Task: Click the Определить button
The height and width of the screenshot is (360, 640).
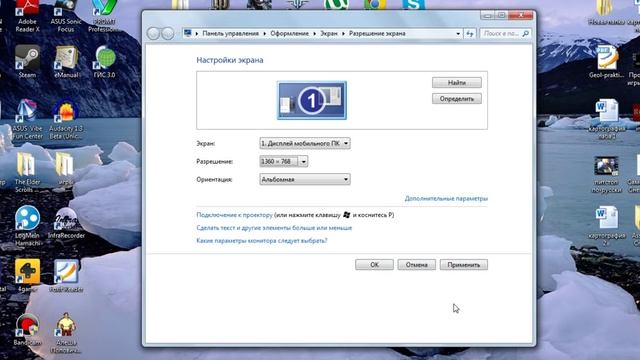Action: point(457,99)
